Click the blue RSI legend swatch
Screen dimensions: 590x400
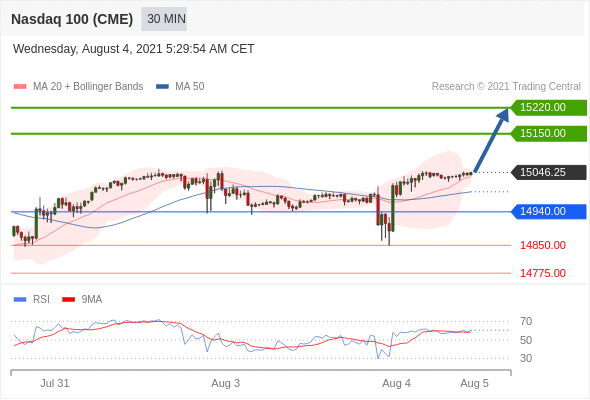(x=20, y=300)
